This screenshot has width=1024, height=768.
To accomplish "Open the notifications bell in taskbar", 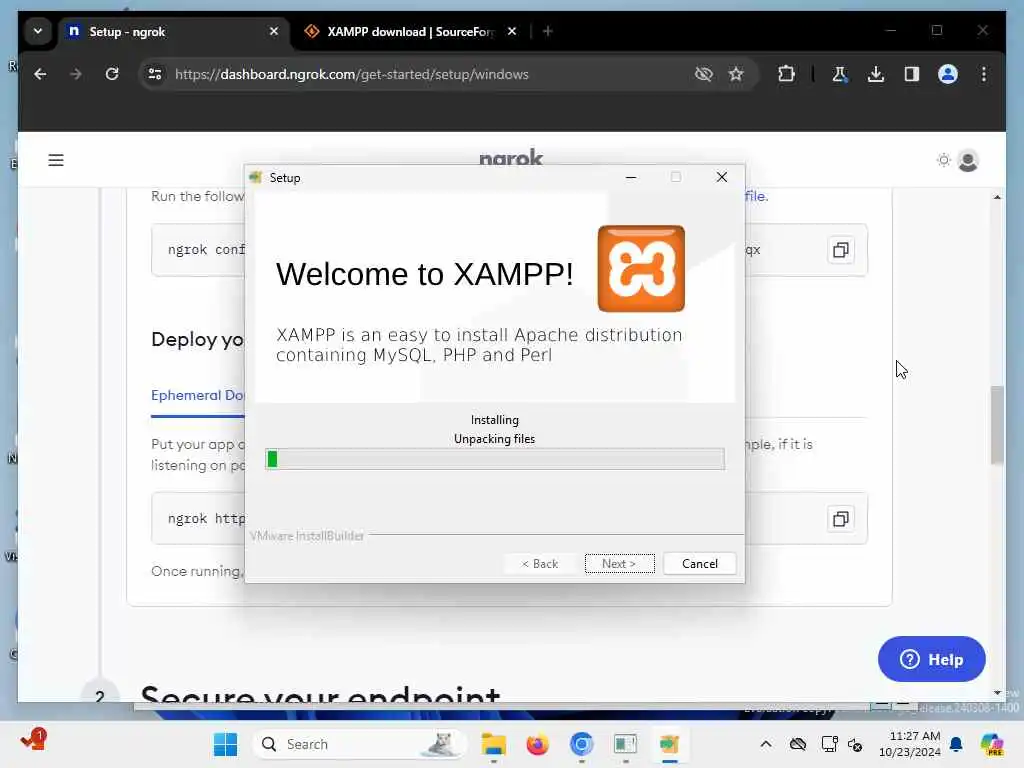I will point(955,744).
